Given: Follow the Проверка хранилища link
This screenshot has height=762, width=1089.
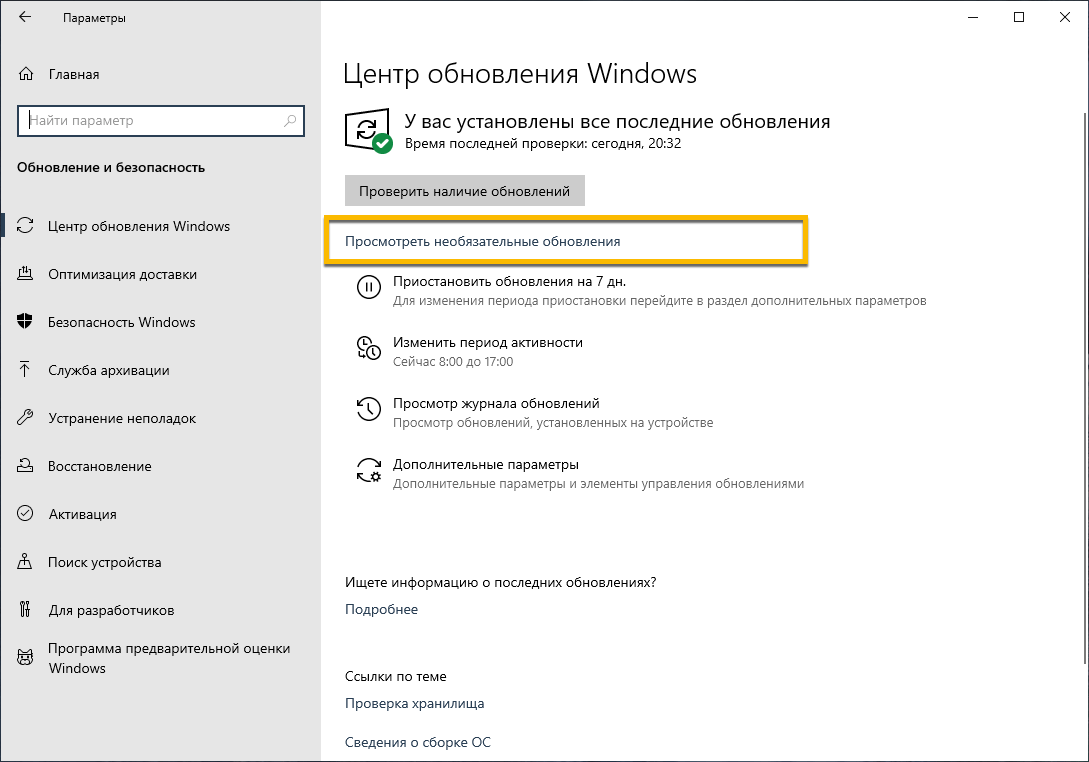Looking at the screenshot, I should pos(414,703).
